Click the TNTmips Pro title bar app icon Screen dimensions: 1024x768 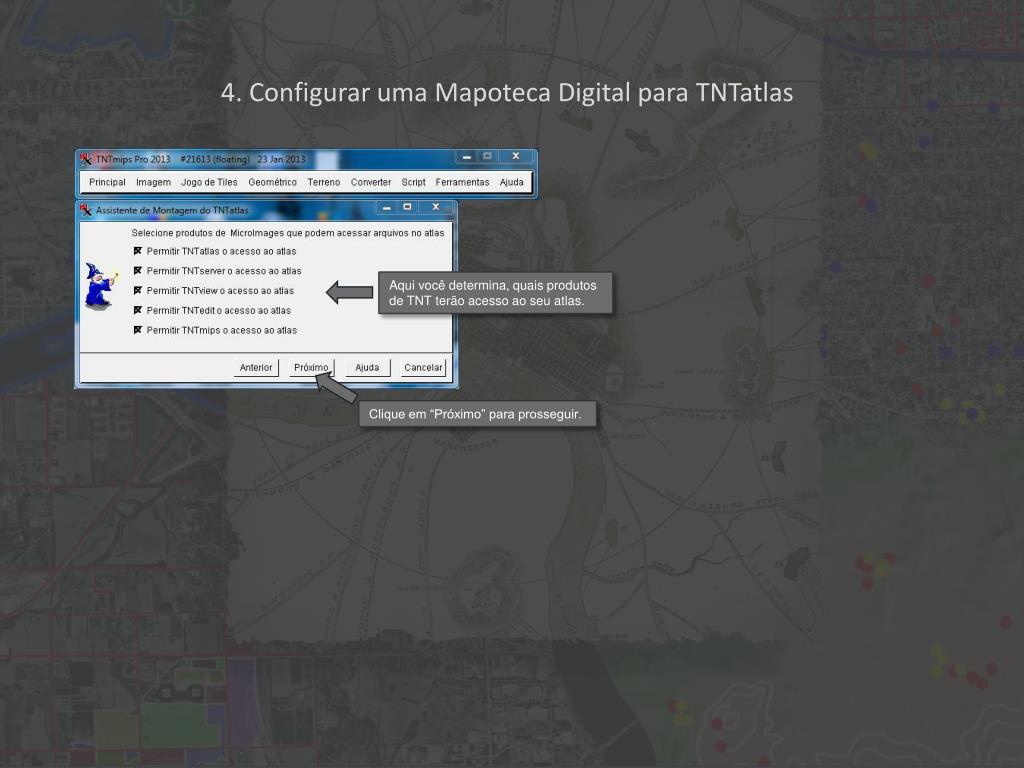click(x=86, y=159)
